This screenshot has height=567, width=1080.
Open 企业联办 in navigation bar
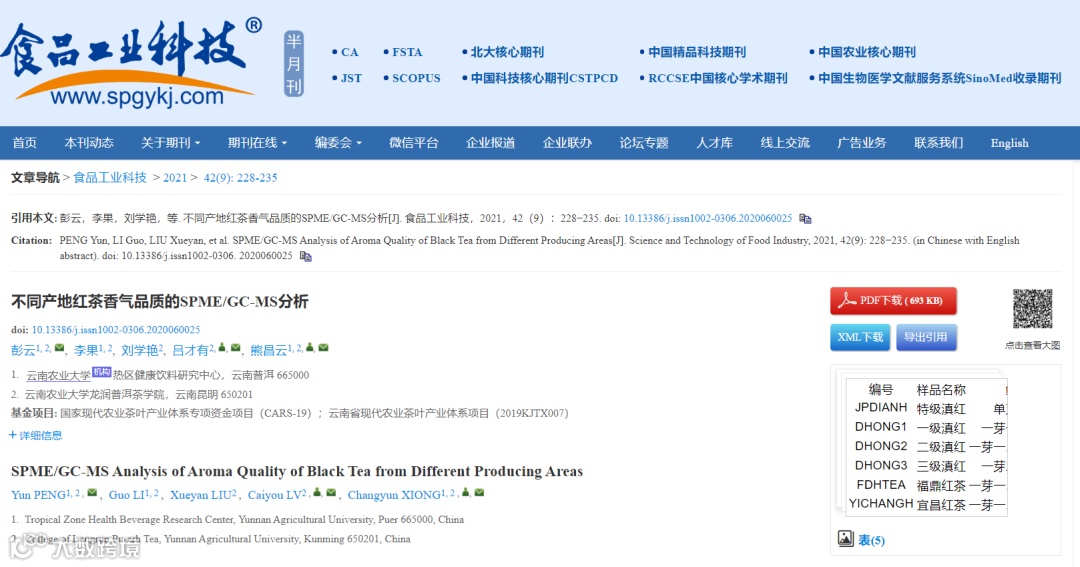coord(567,143)
